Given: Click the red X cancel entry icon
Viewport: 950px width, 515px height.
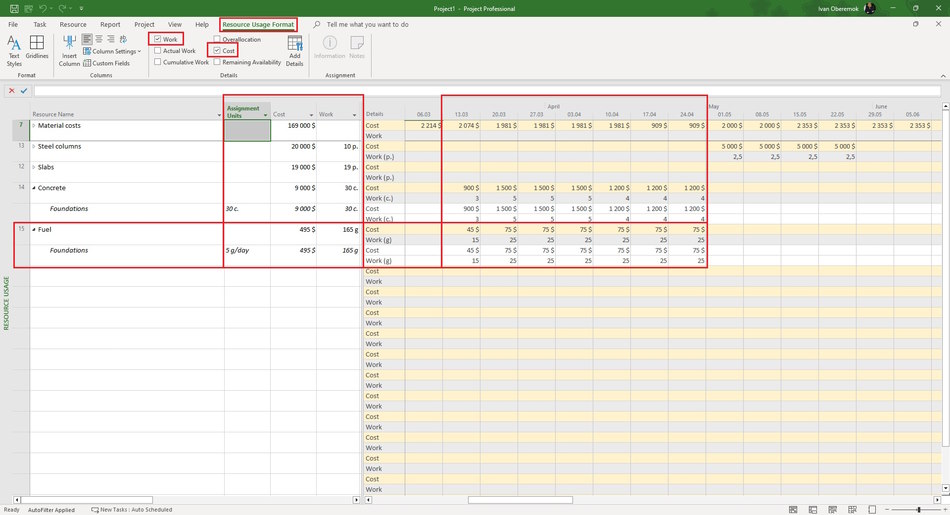Looking at the screenshot, I should click(x=12, y=91).
